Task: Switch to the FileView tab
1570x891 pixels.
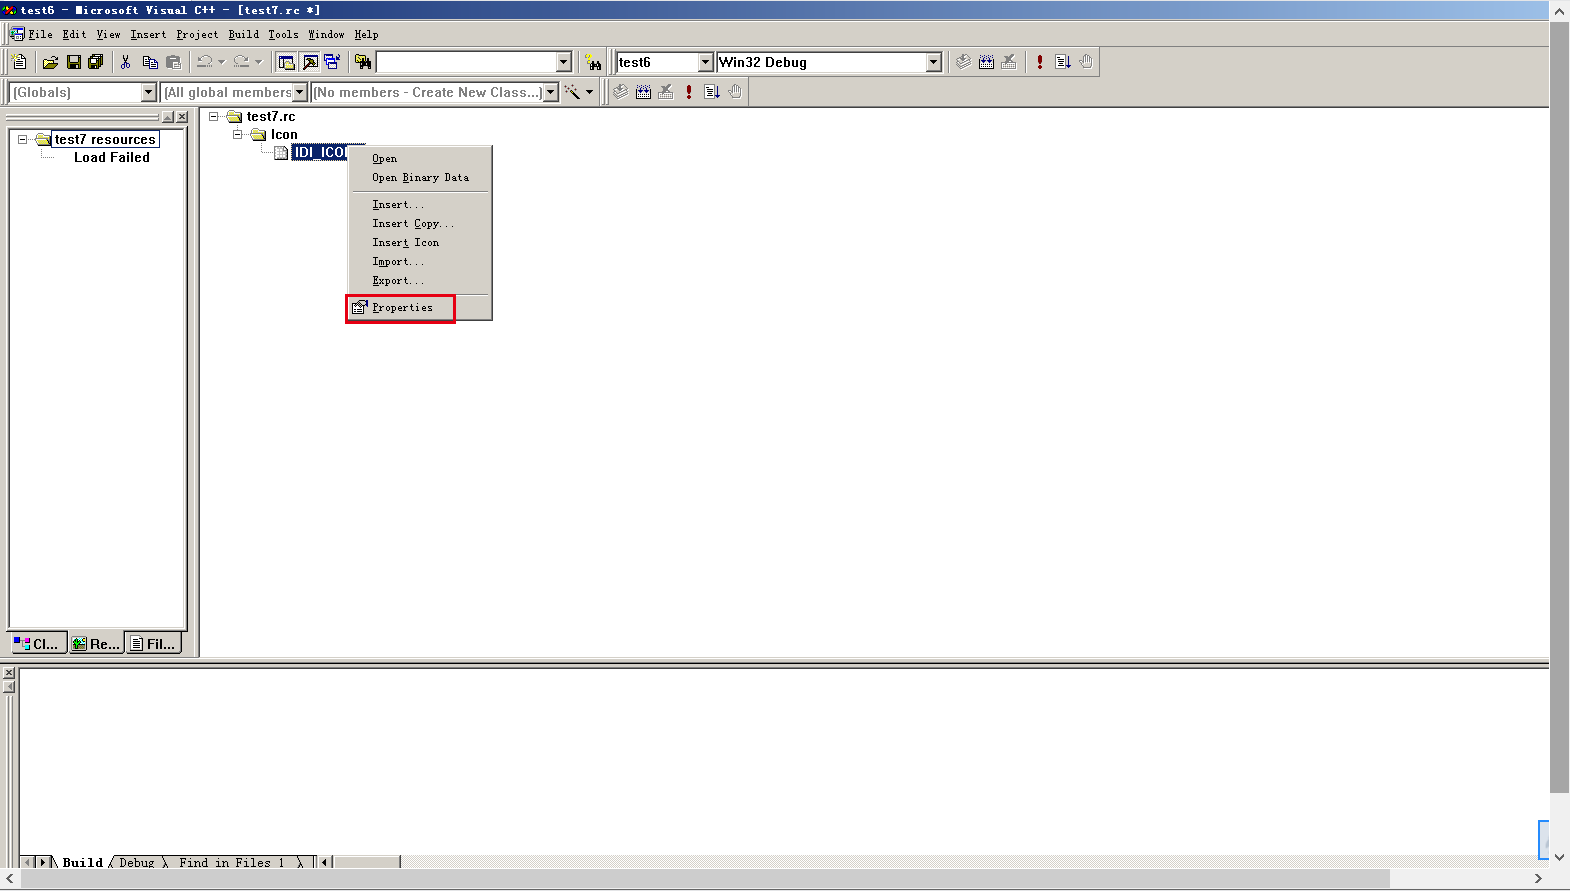Action: [153, 643]
